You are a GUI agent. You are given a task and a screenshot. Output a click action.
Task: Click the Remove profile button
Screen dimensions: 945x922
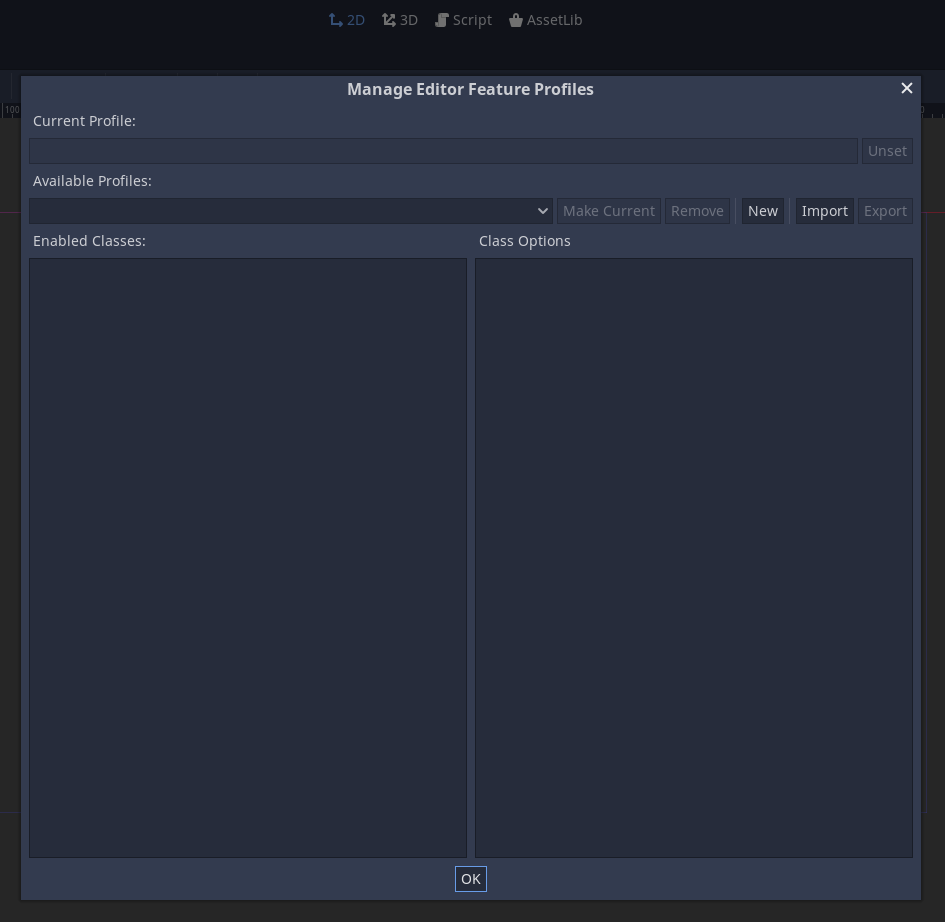tap(697, 210)
